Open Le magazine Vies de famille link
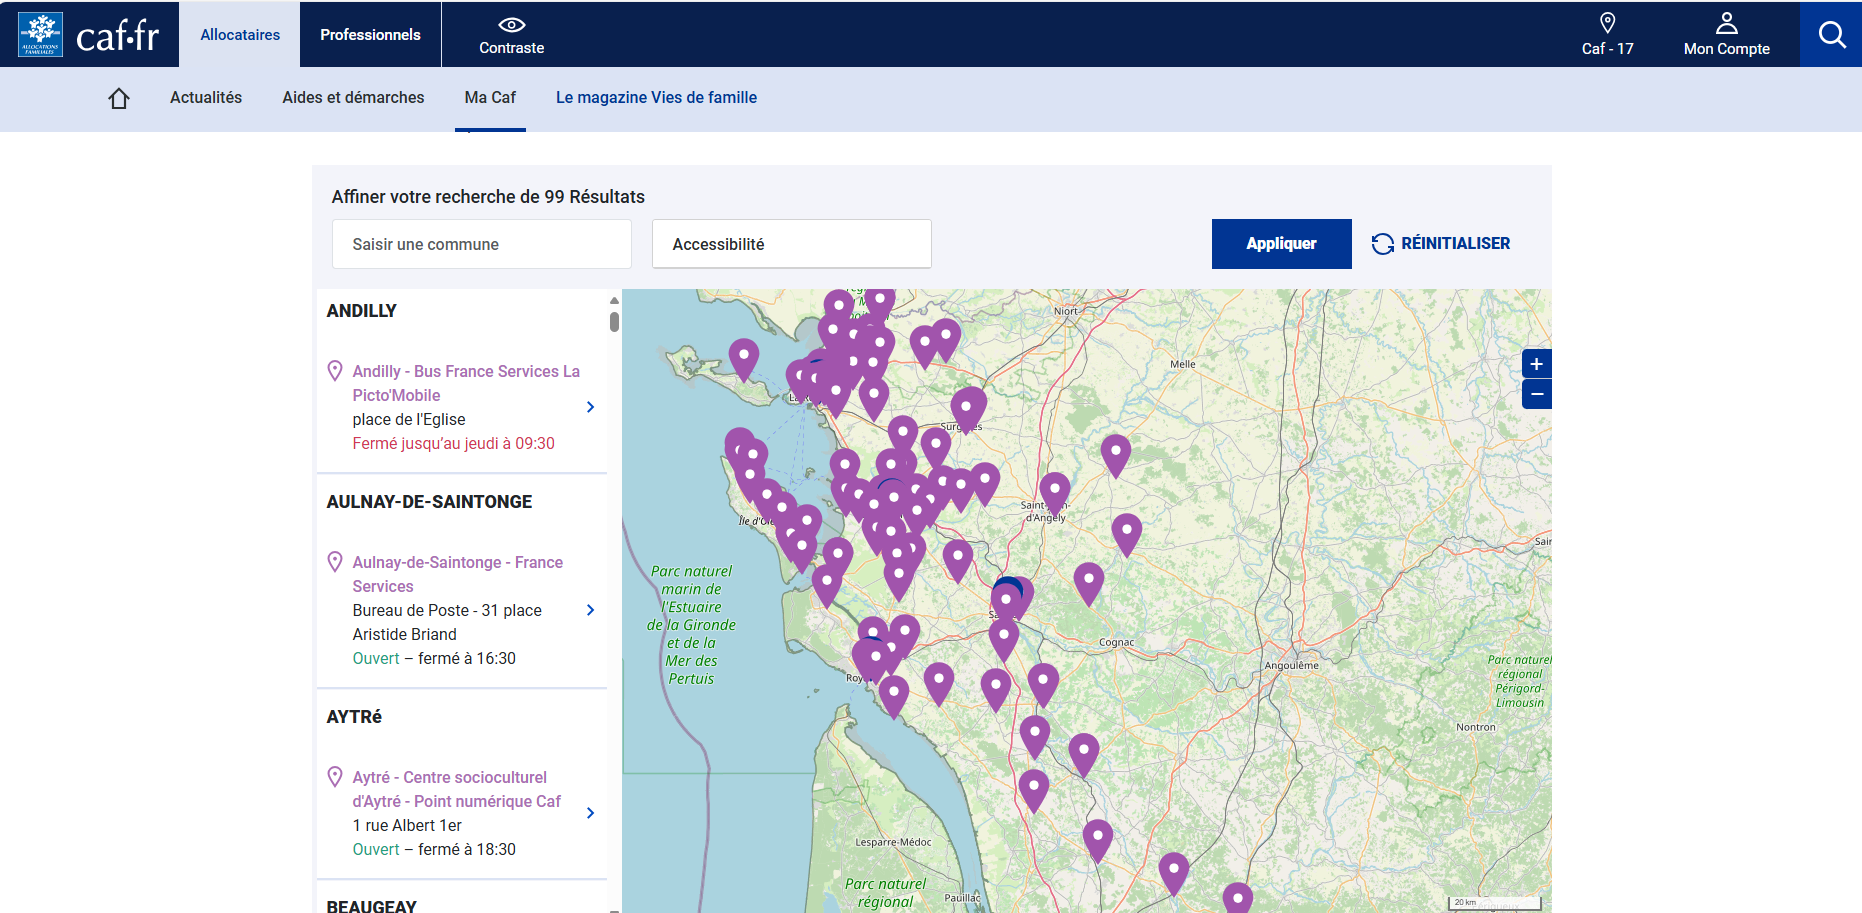This screenshot has width=1862, height=913. (x=656, y=98)
